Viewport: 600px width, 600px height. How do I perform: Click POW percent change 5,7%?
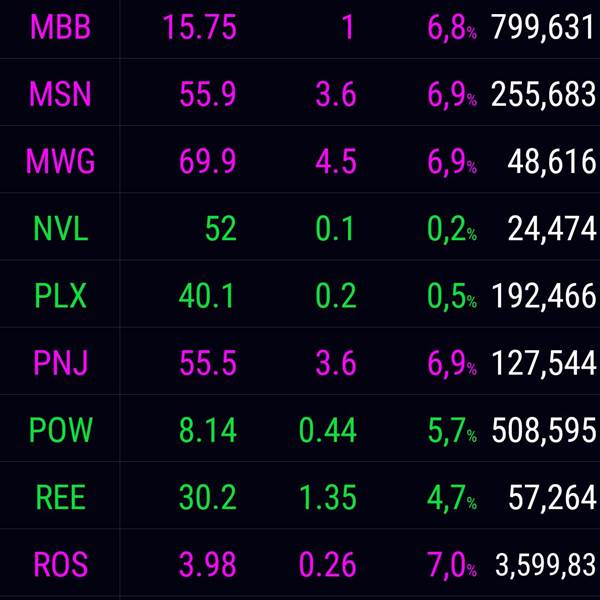click(x=452, y=431)
